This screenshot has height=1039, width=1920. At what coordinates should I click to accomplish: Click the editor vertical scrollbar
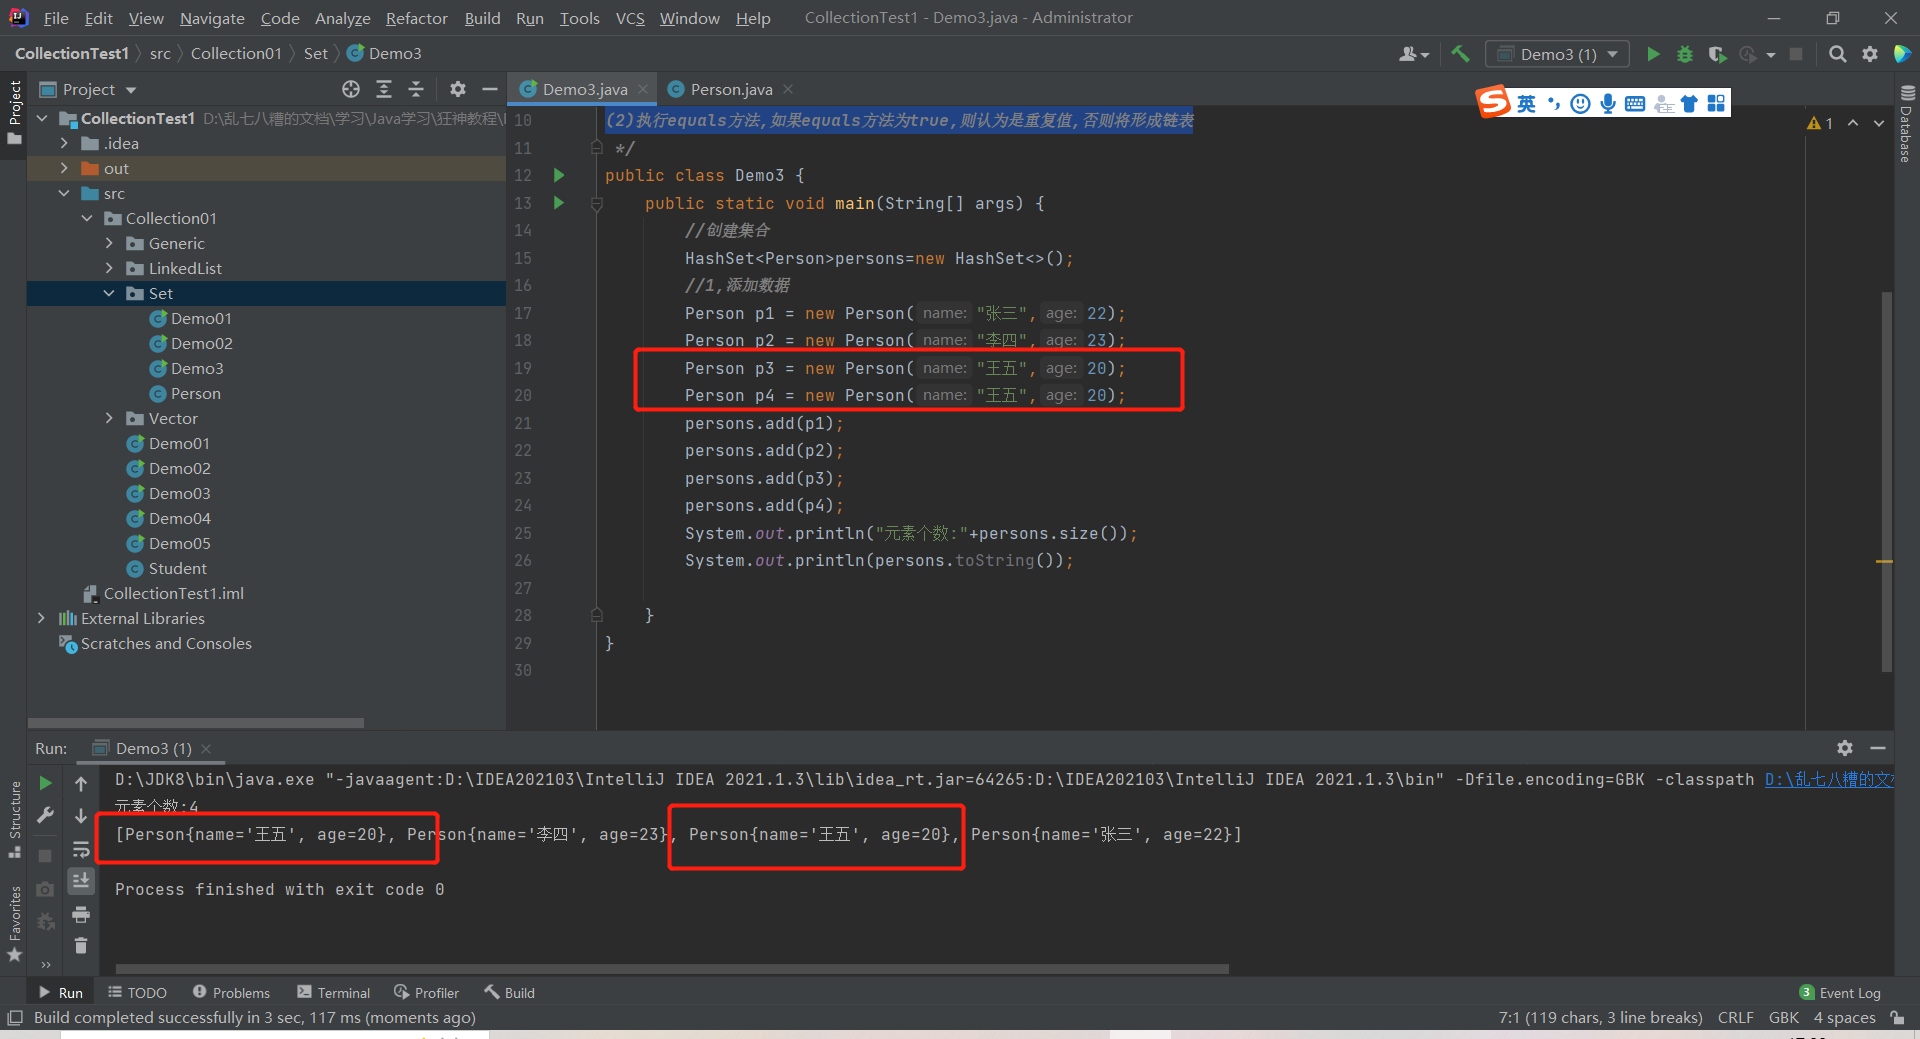click(1886, 481)
